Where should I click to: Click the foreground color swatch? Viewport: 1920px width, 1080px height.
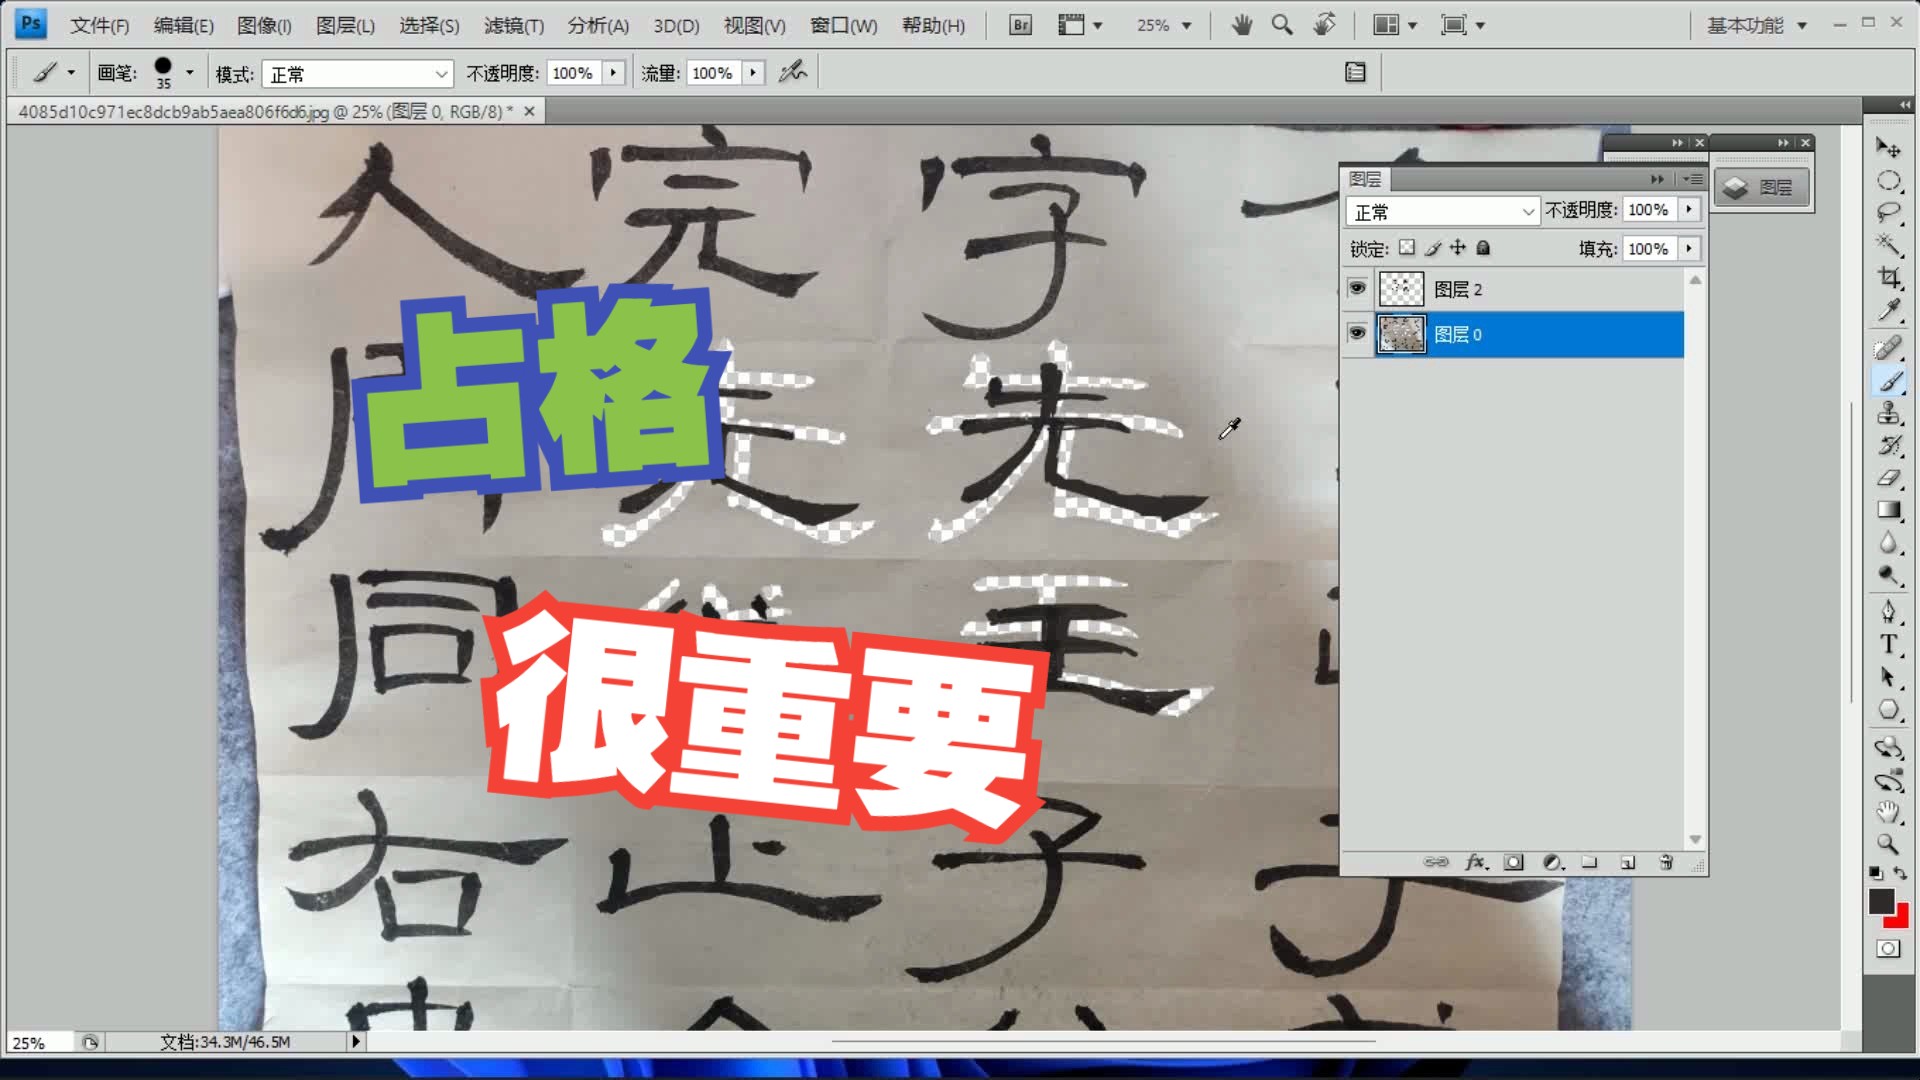click(x=1881, y=901)
